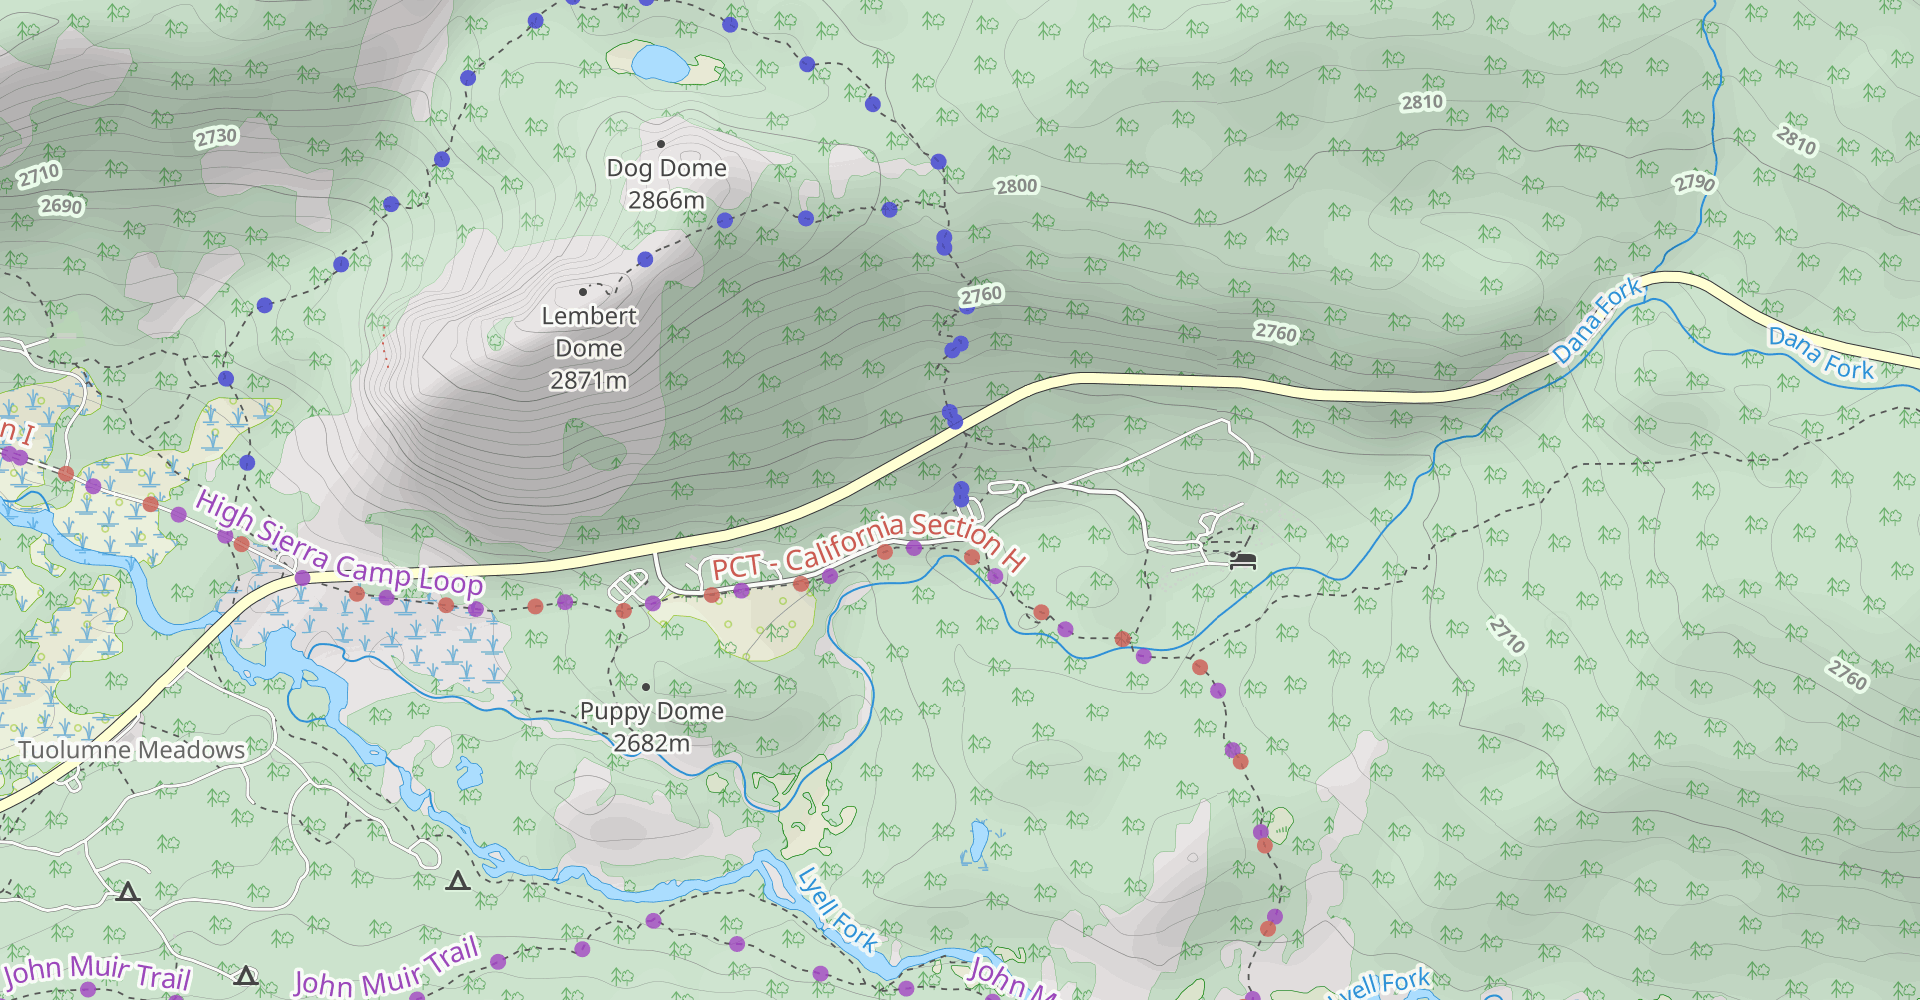The height and width of the screenshot is (1000, 1920).
Task: Click the lodging bed icon on the map
Action: pos(1243,560)
